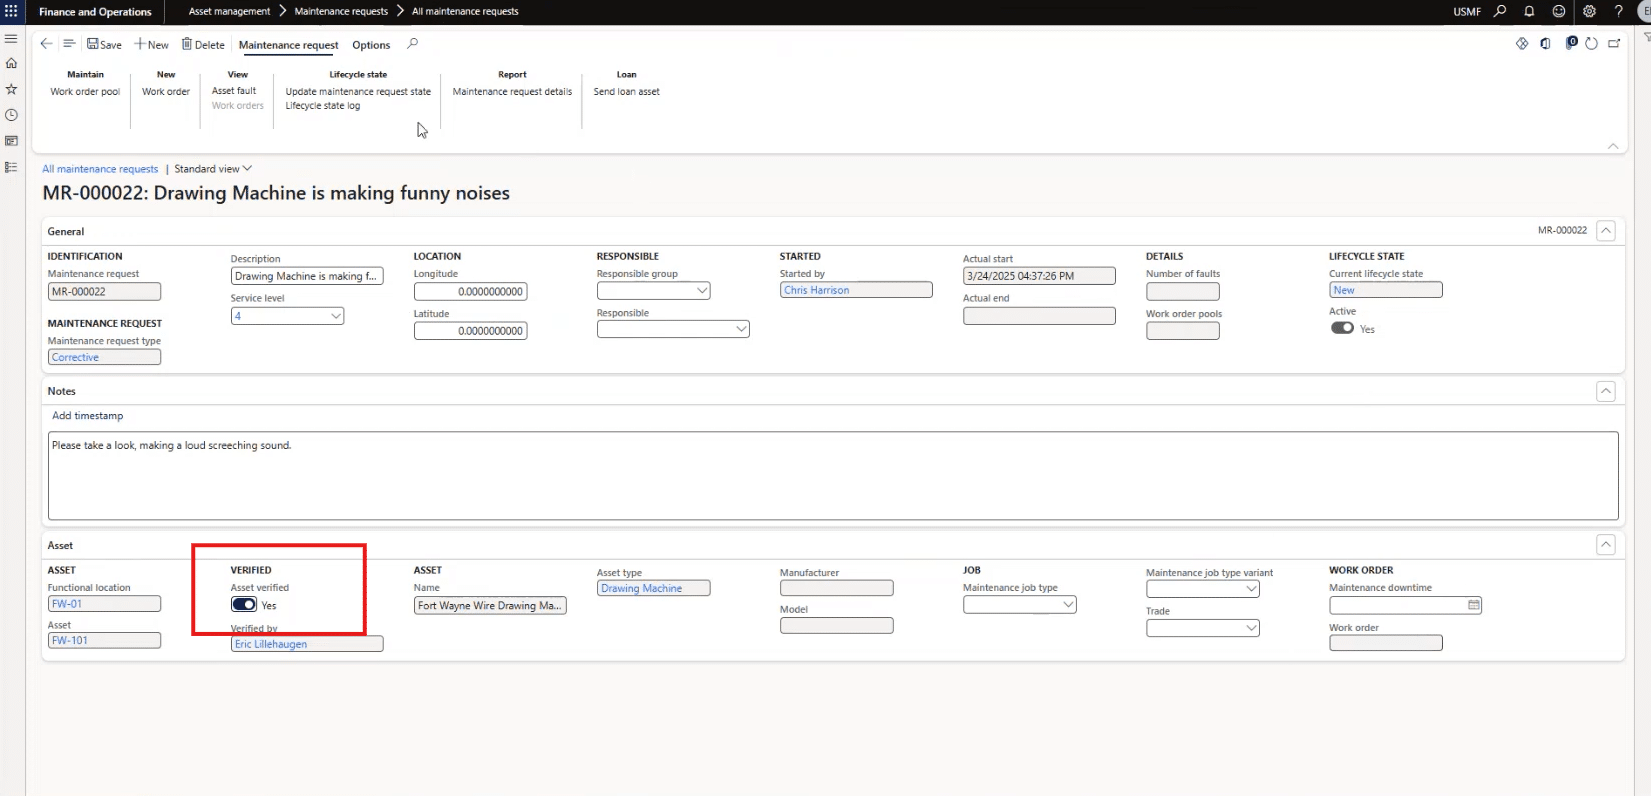Viewport: 1651px width, 796px height.
Task: Open the Chris Harrison link
Action: 816,290
